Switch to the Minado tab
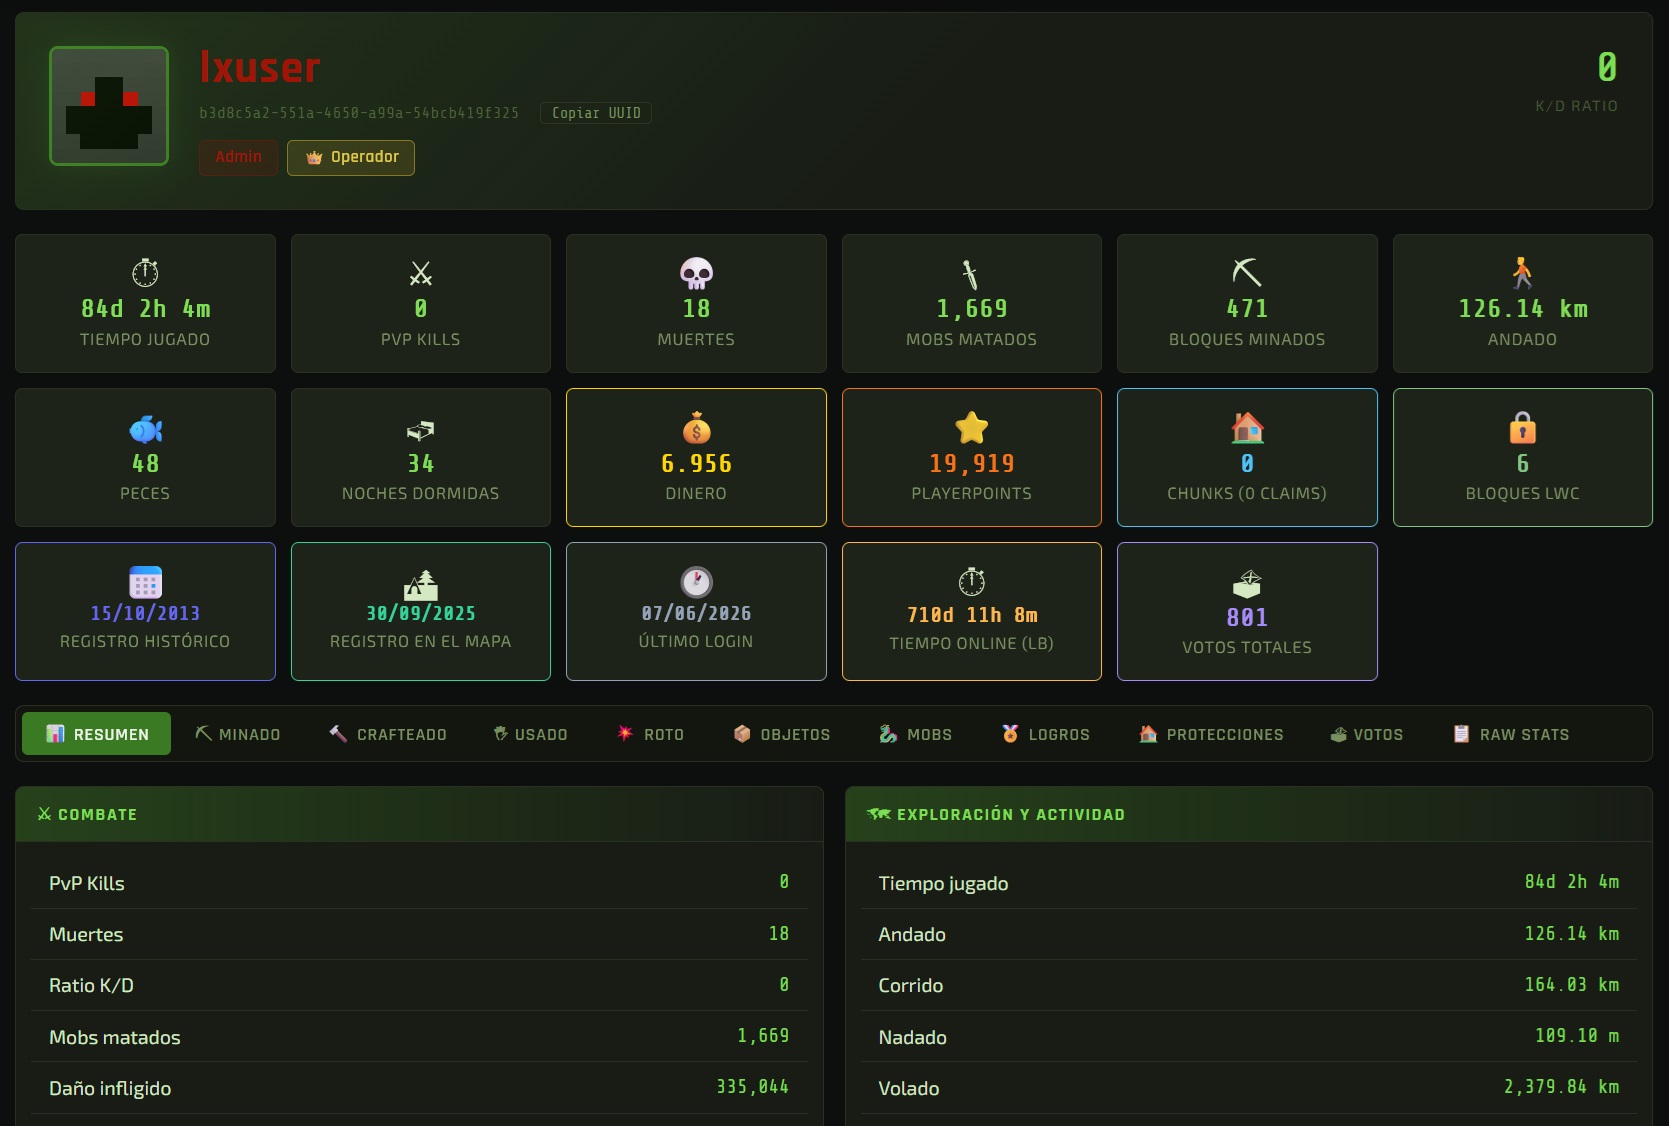This screenshot has height=1126, width=1669. click(238, 734)
